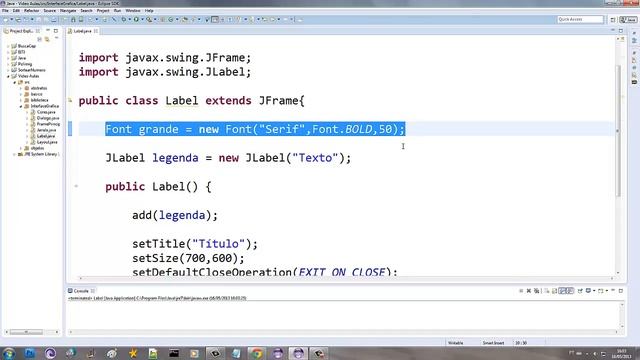This screenshot has width=640, height=360.
Task: Expand the SorteiaNumero project node
Action: tap(8, 70)
